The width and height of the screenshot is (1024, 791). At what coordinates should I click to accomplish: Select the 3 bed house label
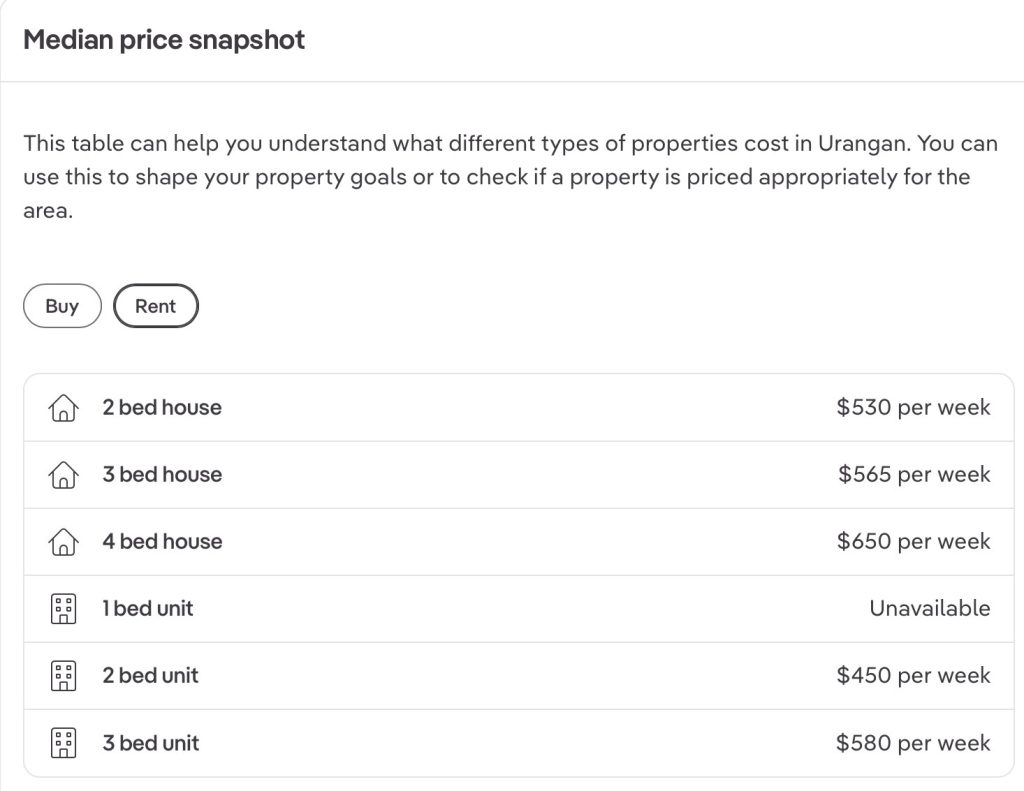162,475
